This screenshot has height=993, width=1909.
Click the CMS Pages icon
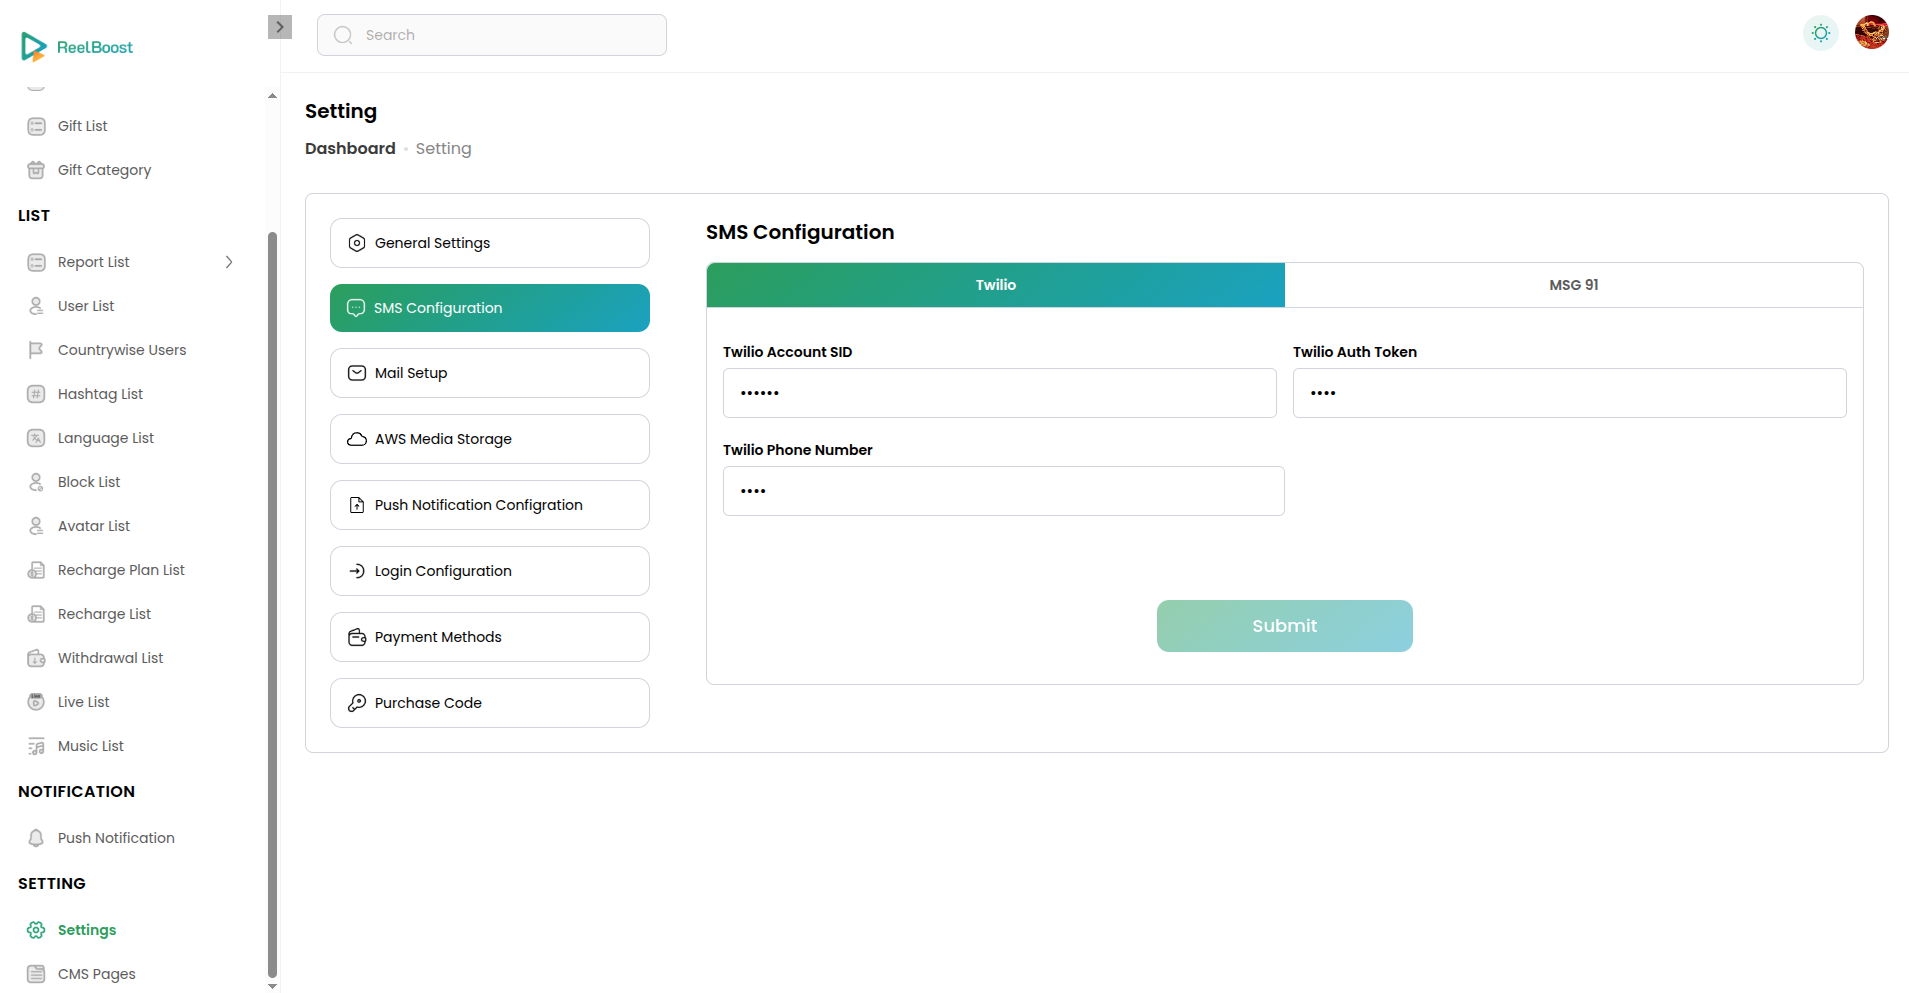(x=36, y=974)
